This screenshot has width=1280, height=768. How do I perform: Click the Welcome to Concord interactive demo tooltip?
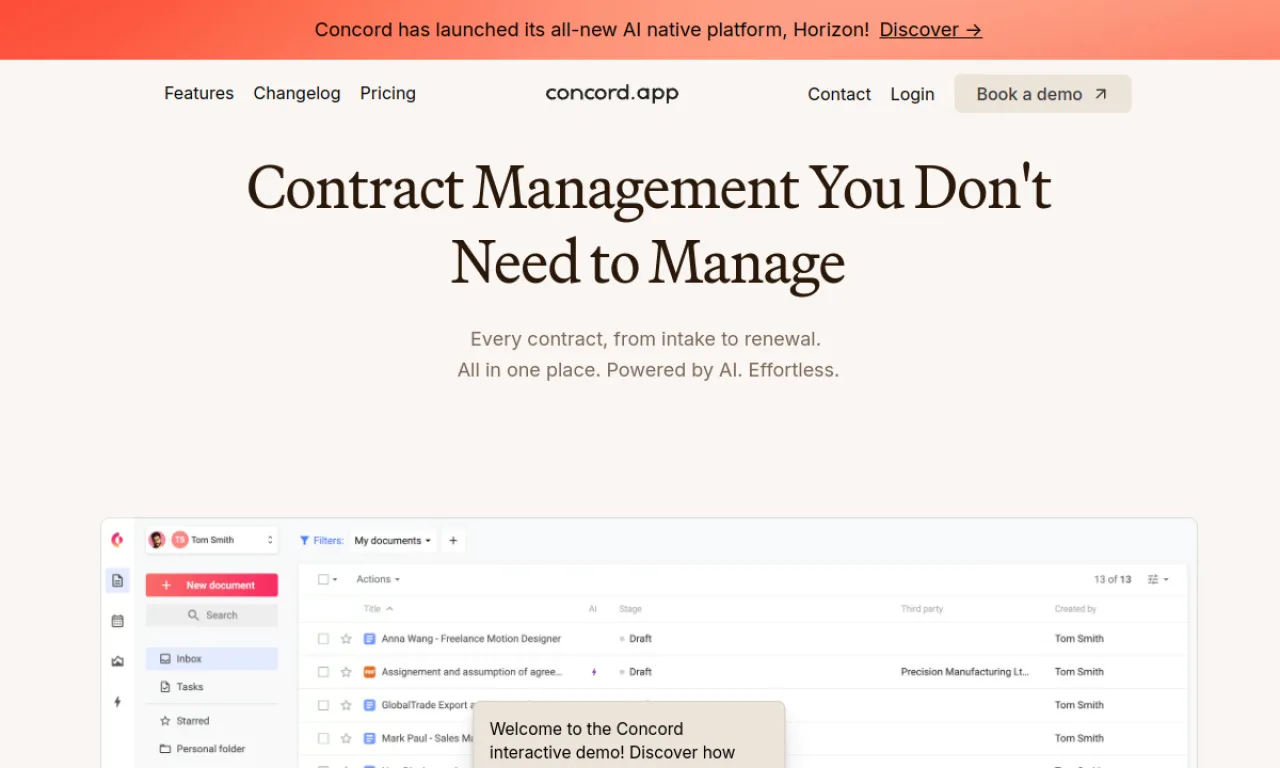click(629, 735)
